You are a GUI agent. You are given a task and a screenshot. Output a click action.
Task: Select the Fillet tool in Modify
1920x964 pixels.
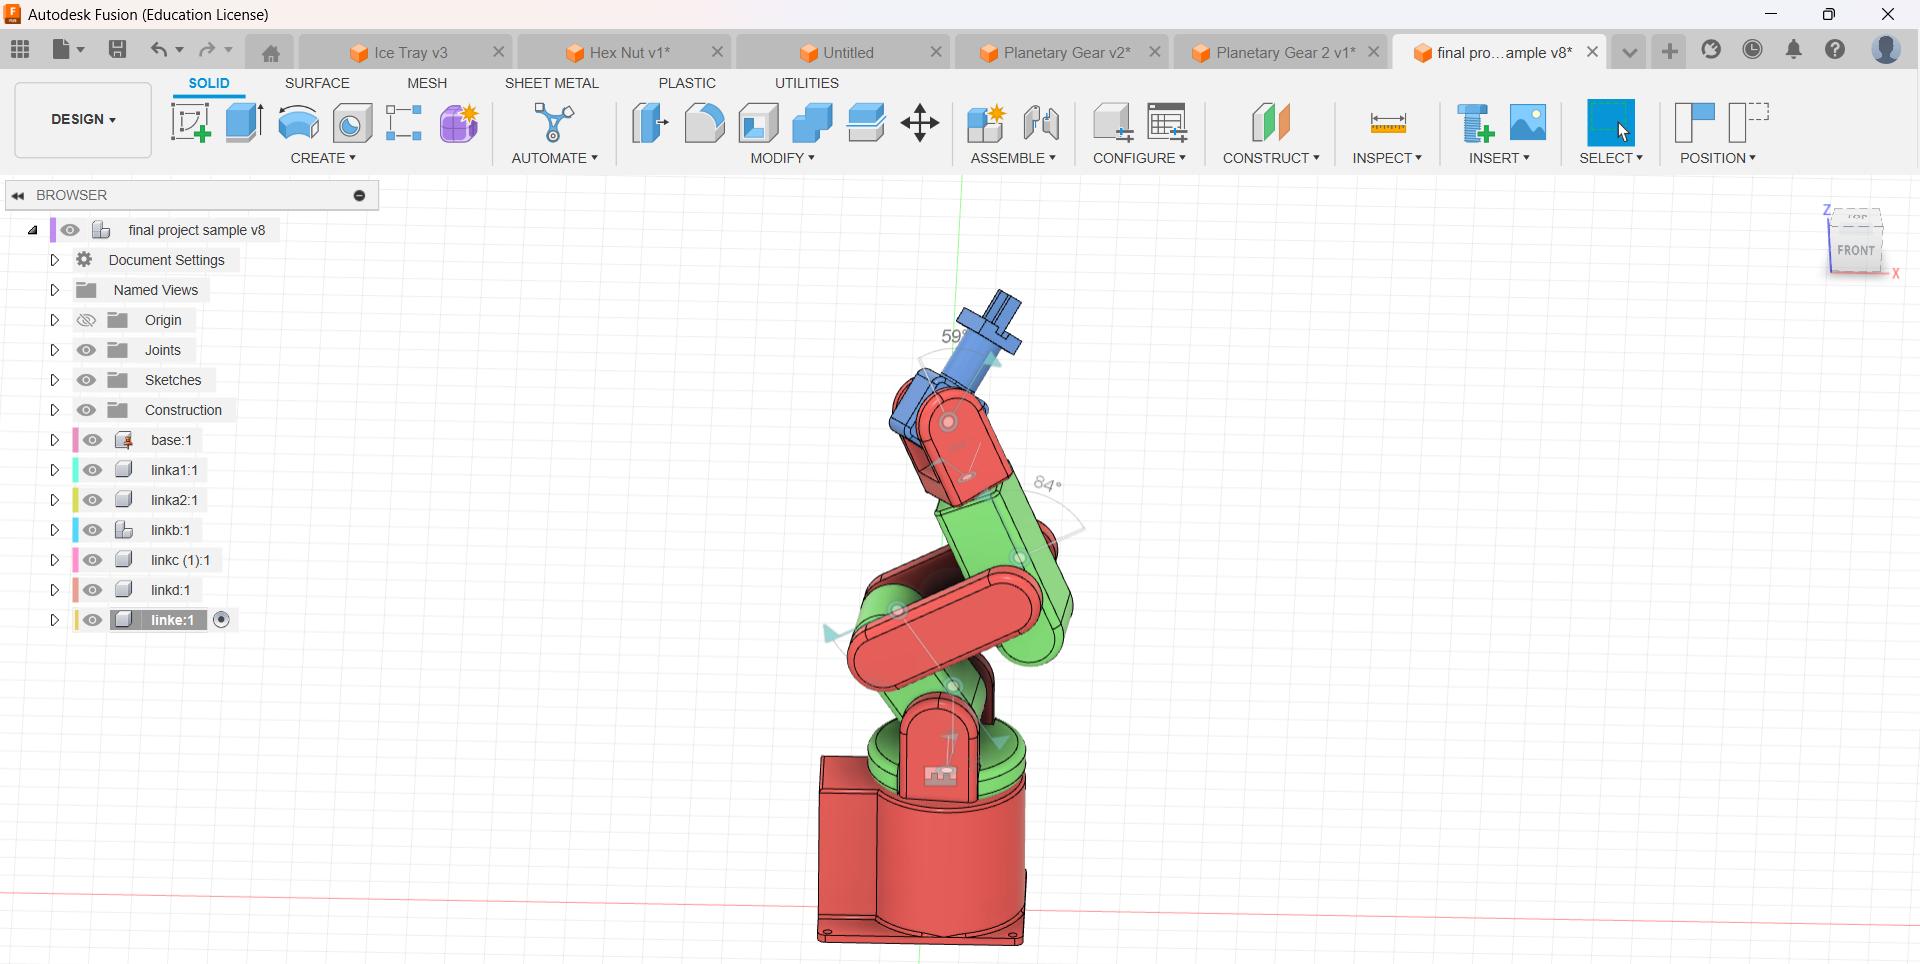click(704, 123)
